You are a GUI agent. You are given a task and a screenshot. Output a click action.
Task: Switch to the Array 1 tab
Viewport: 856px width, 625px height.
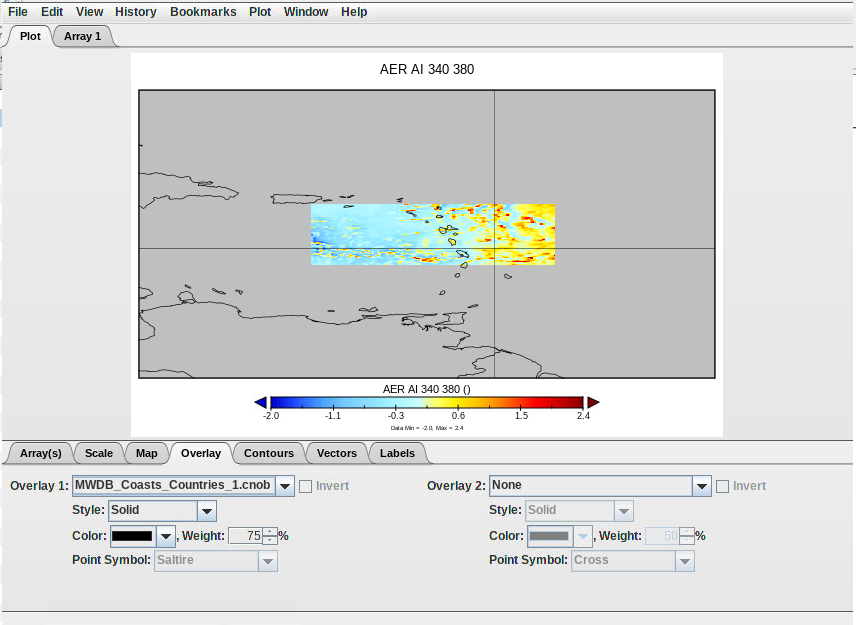[82, 36]
